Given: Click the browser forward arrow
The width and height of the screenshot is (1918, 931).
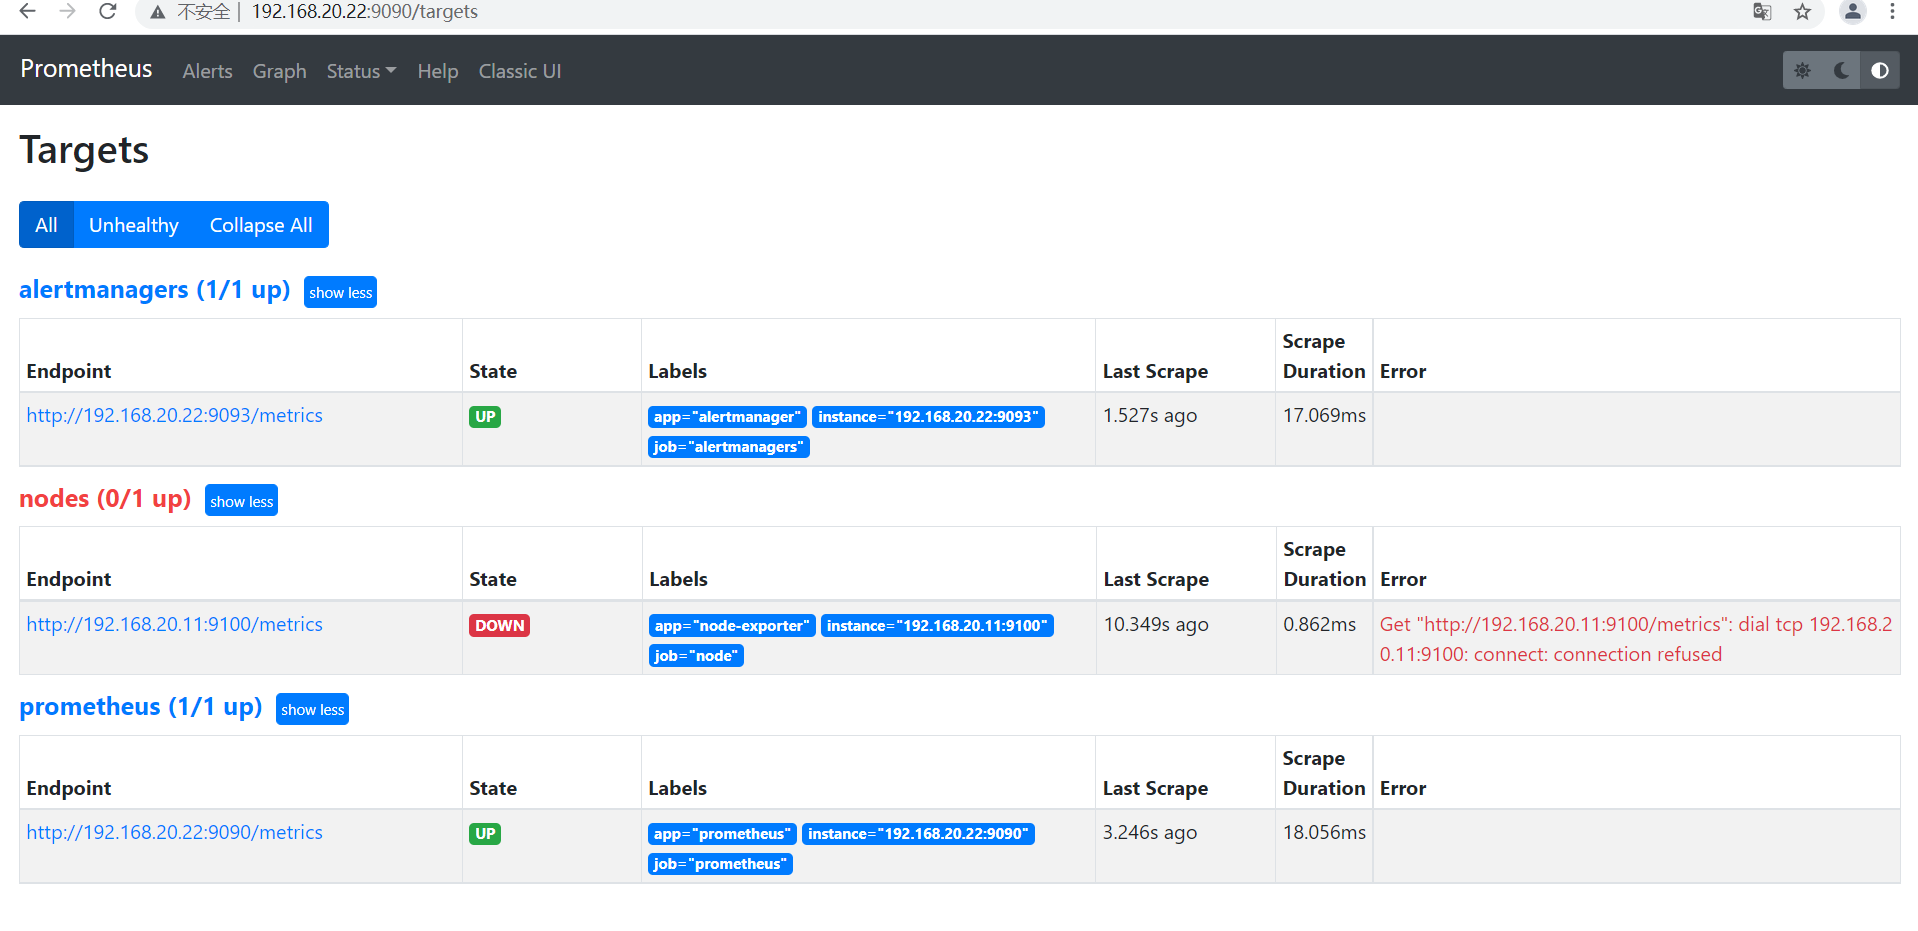Looking at the screenshot, I should pos(68,11).
